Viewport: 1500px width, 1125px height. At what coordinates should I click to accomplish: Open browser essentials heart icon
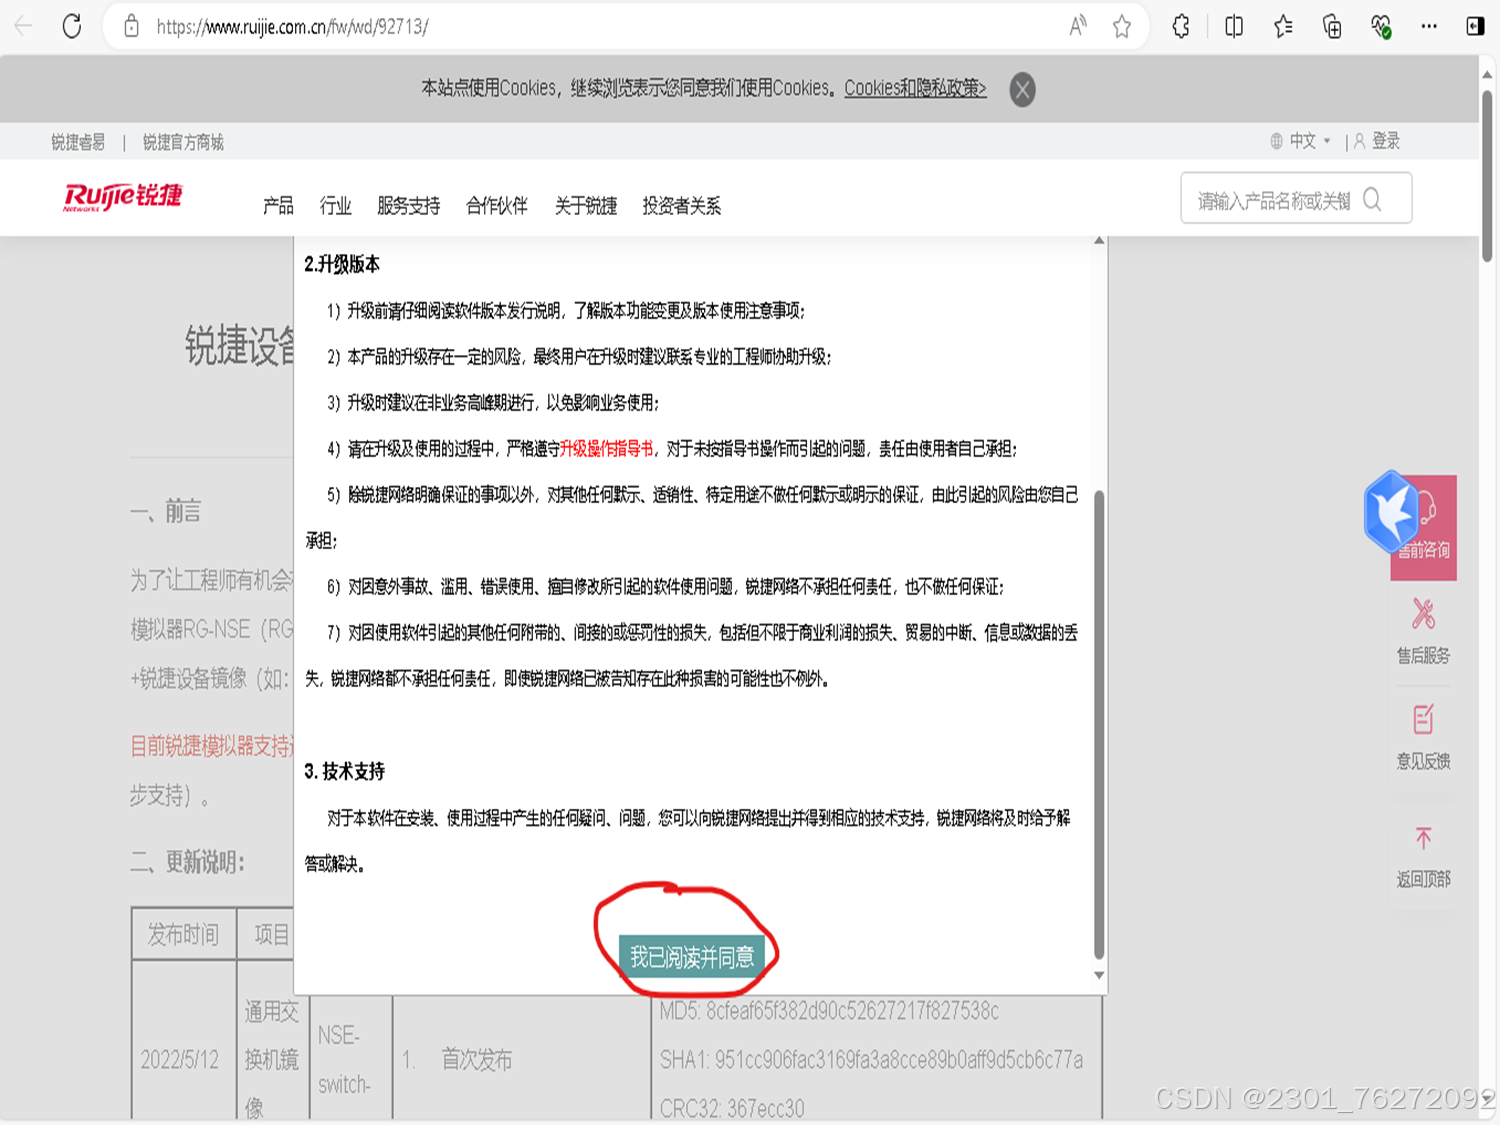[x=1381, y=27]
